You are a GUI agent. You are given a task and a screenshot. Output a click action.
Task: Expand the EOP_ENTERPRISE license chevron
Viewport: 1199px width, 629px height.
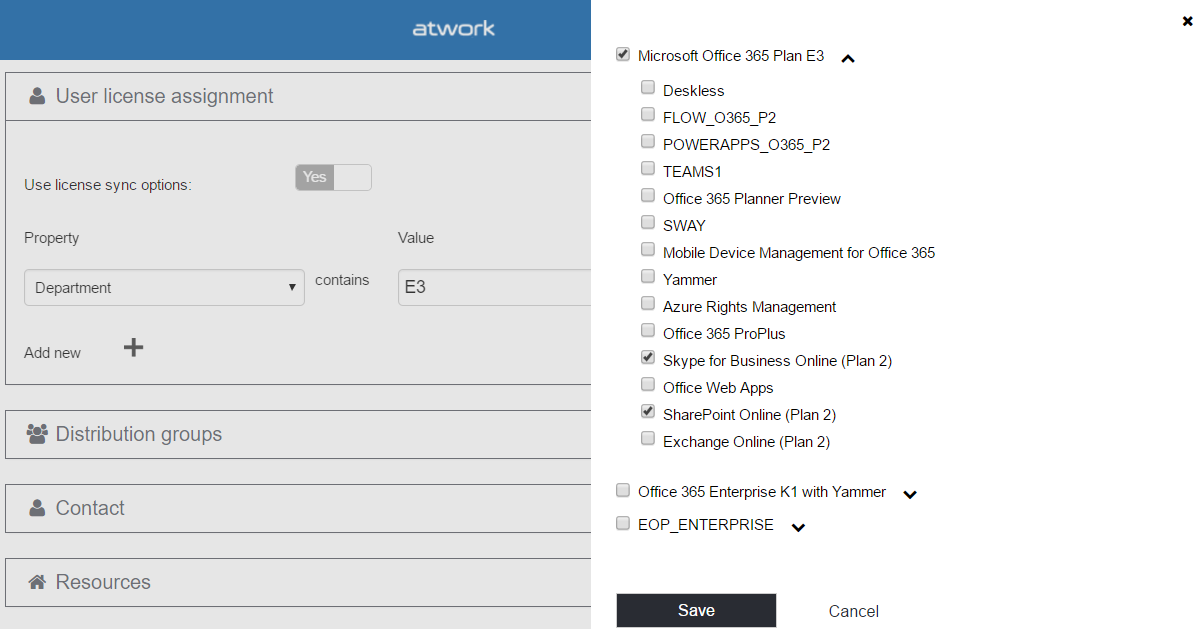tap(798, 527)
